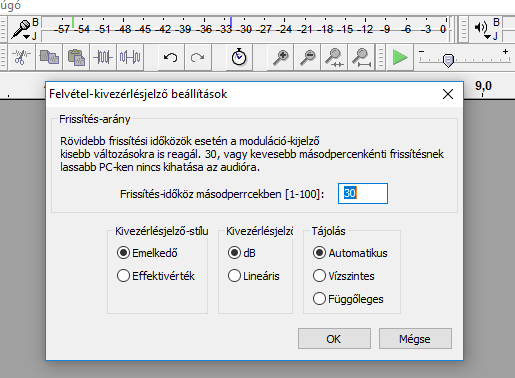Viewport: 515px width, 378px height.
Task: Click the Fit Project zoom icon
Action: pos(361,57)
